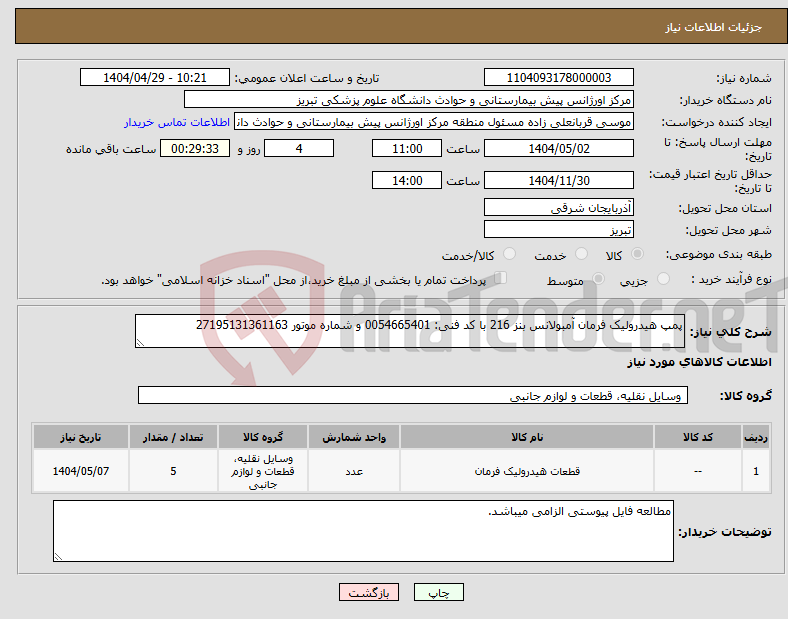Click the row number cell 1
This screenshot has height=619, width=788.
(x=756, y=471)
